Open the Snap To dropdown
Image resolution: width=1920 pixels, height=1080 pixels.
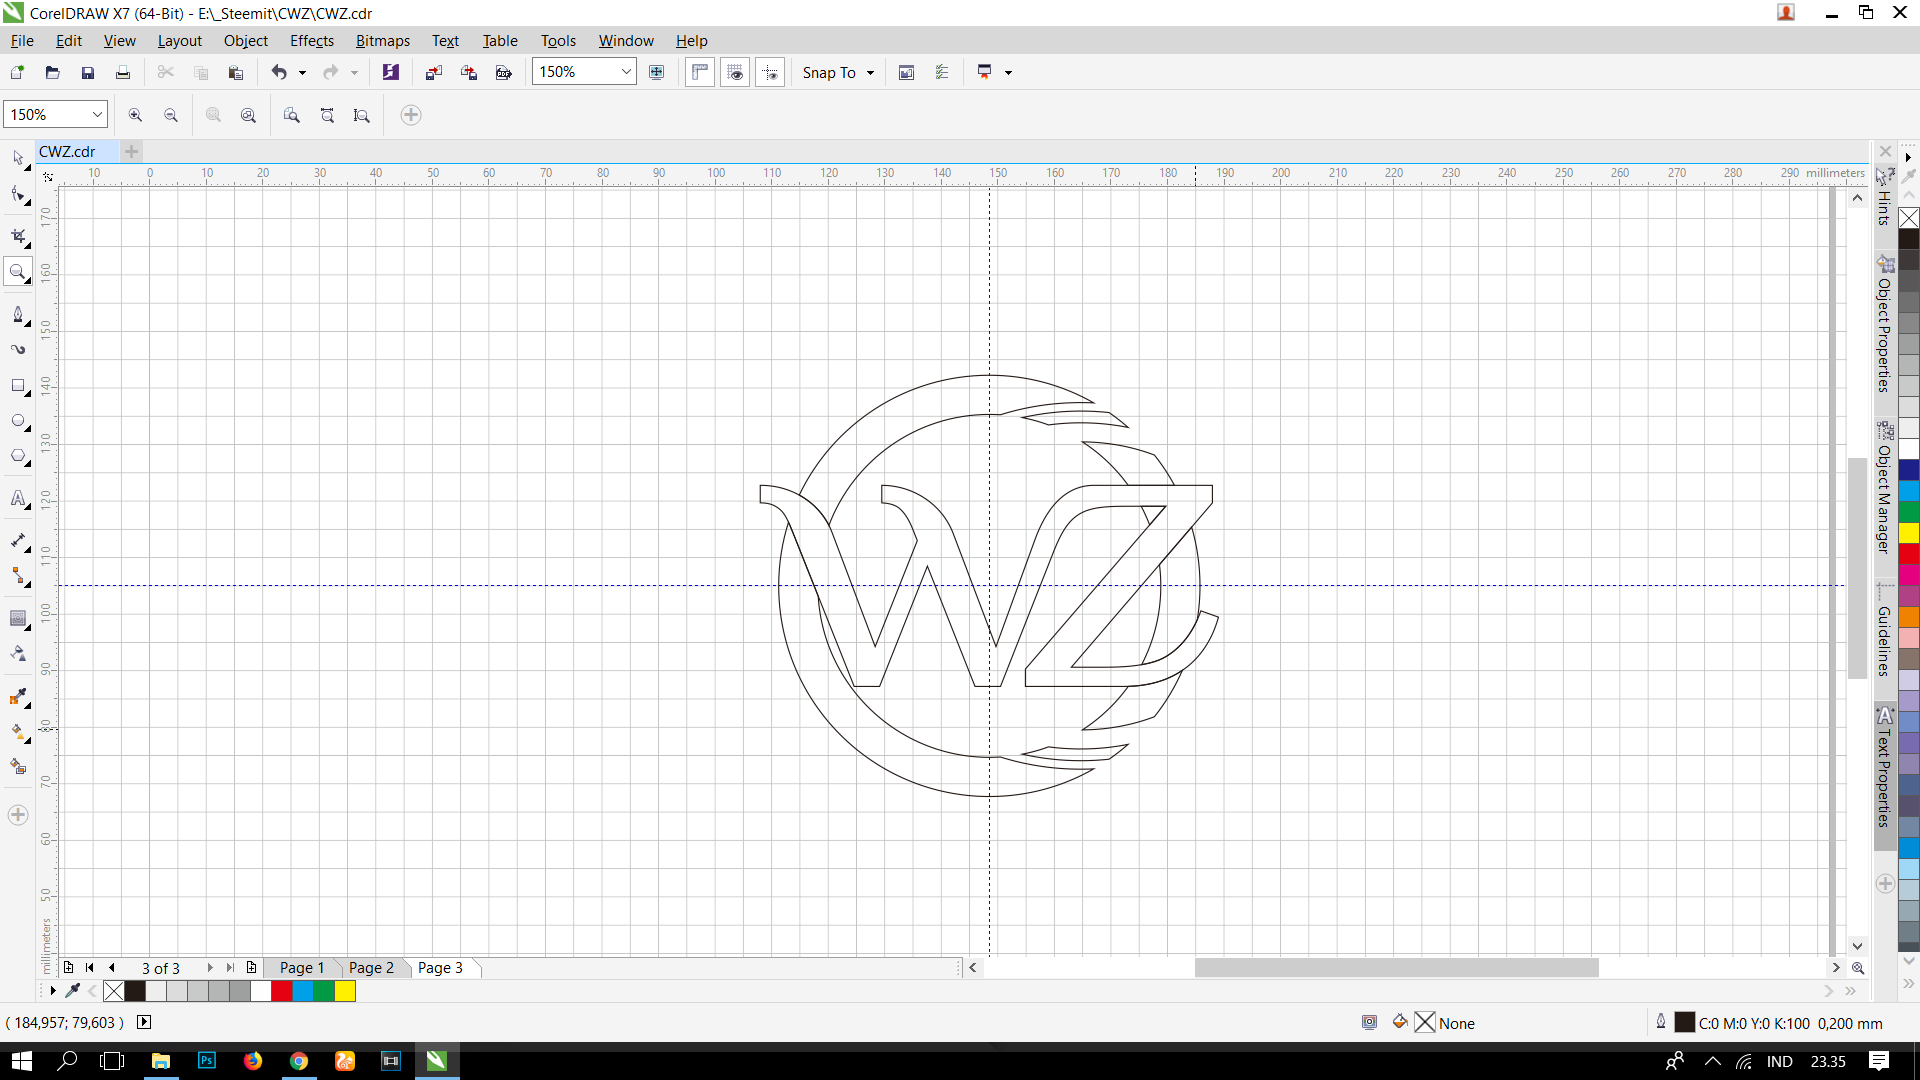point(870,72)
